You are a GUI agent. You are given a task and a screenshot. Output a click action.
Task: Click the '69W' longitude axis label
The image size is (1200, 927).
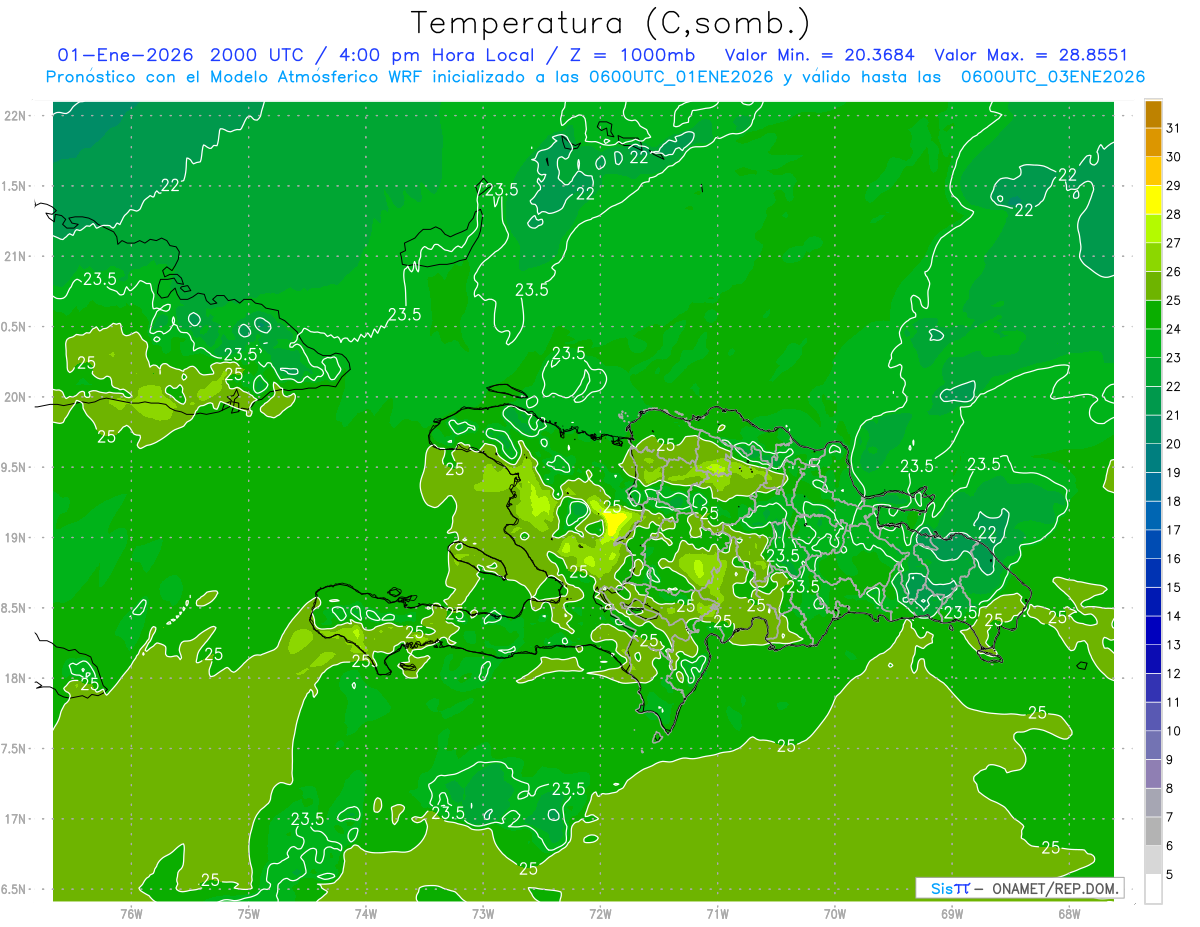(x=952, y=913)
